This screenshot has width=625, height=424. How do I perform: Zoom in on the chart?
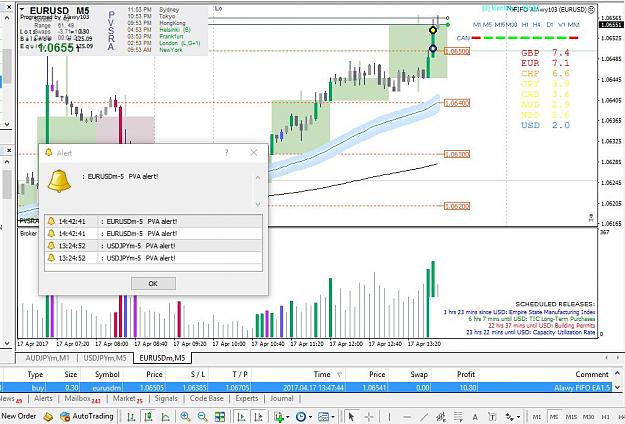[185, 417]
